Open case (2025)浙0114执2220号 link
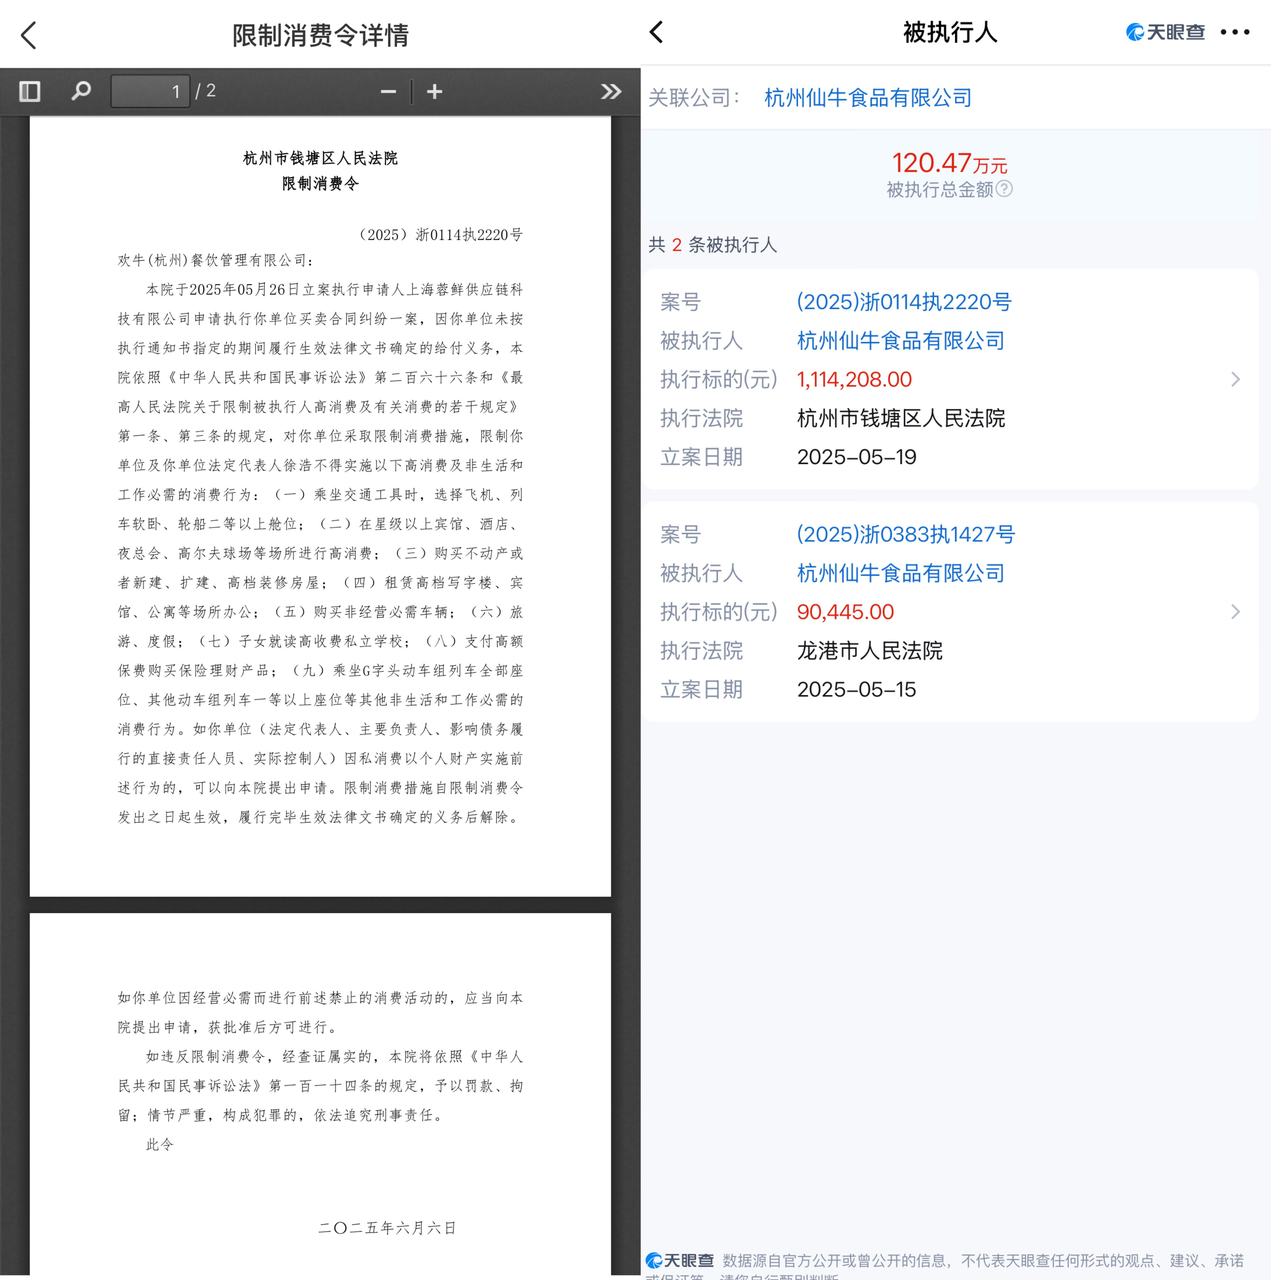Viewport: 1280px width, 1280px height. tap(904, 302)
